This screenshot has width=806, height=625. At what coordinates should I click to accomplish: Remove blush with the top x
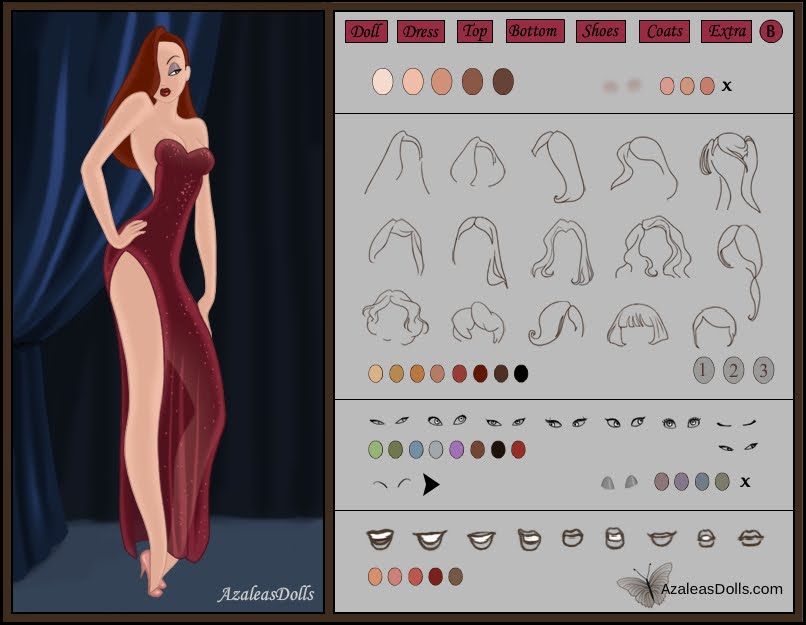tap(727, 86)
